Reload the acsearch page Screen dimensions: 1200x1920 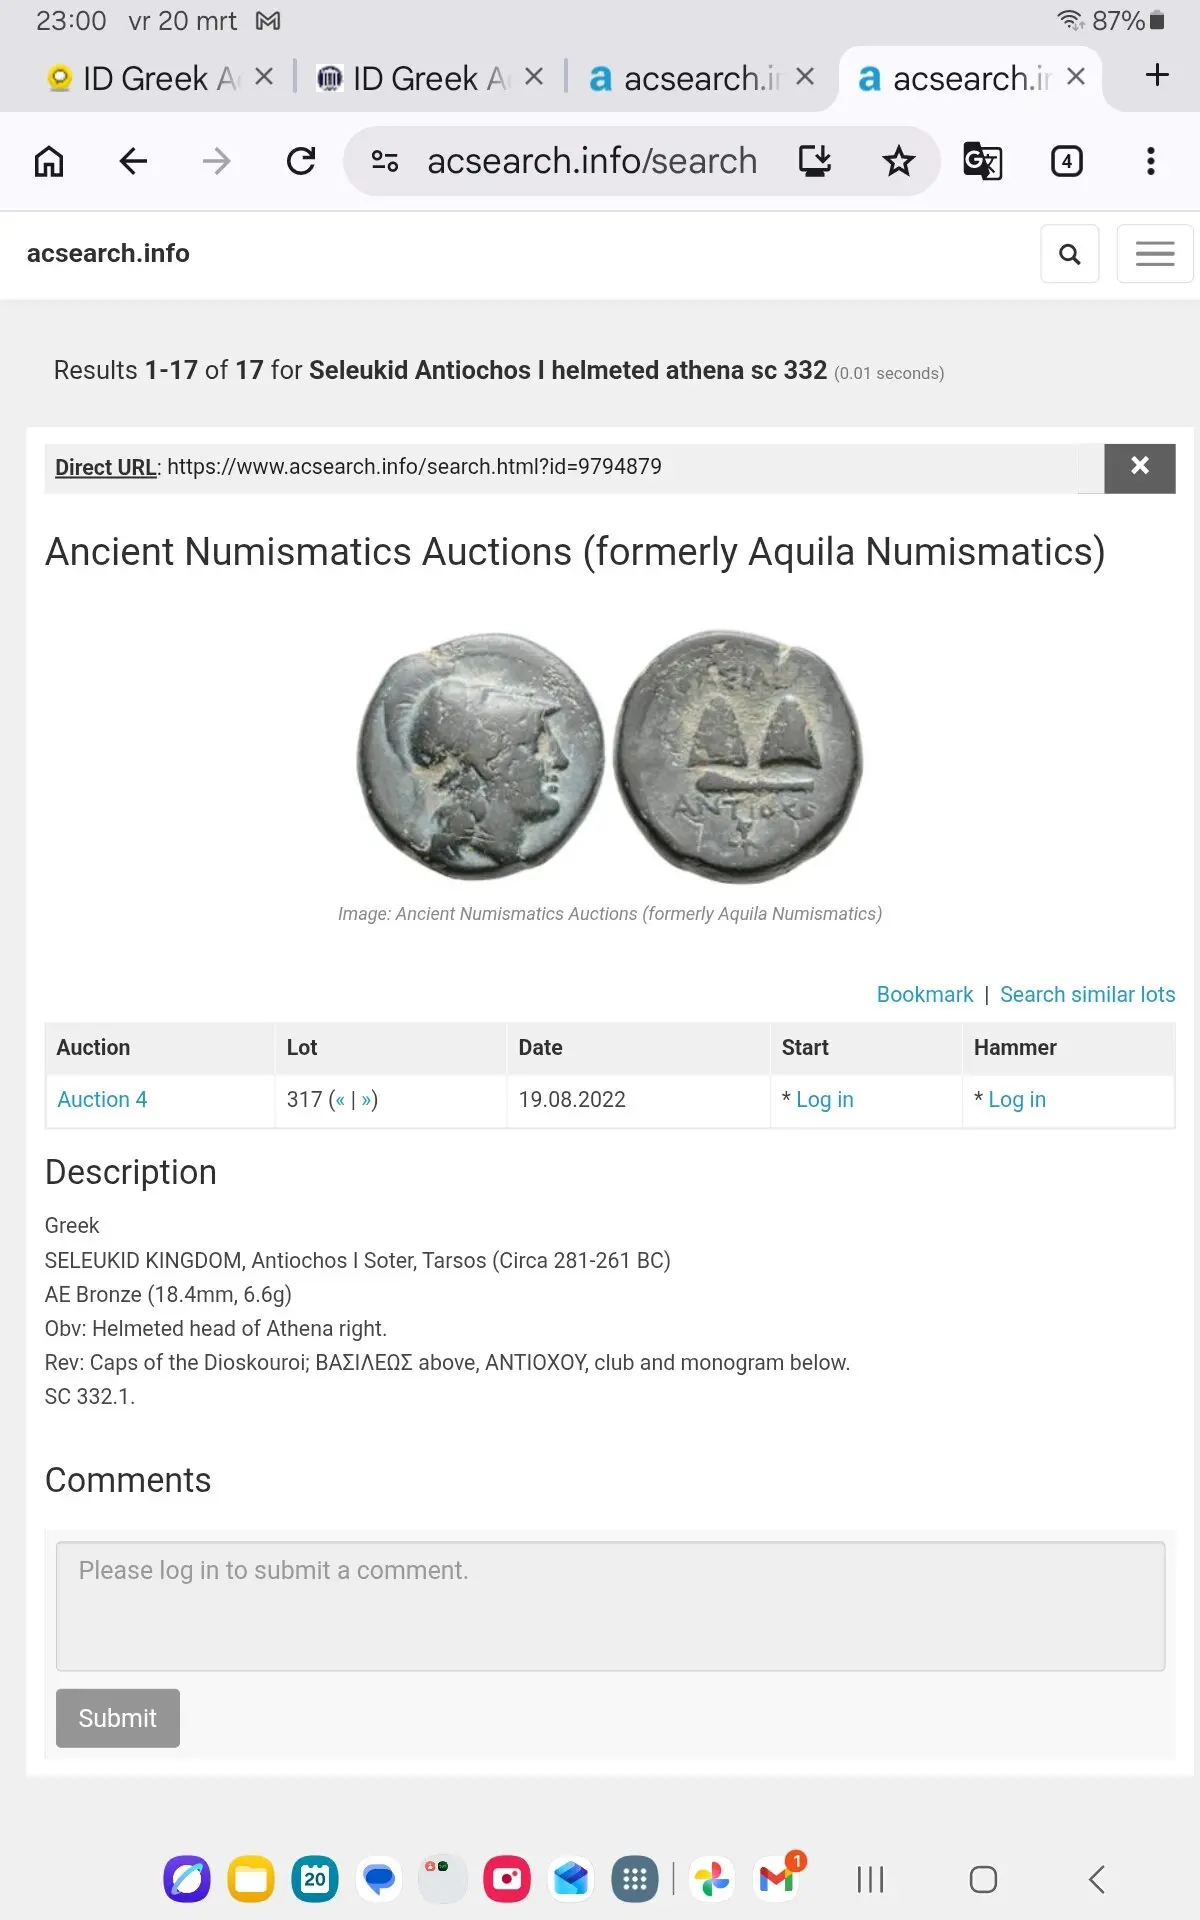pyautogui.click(x=300, y=161)
